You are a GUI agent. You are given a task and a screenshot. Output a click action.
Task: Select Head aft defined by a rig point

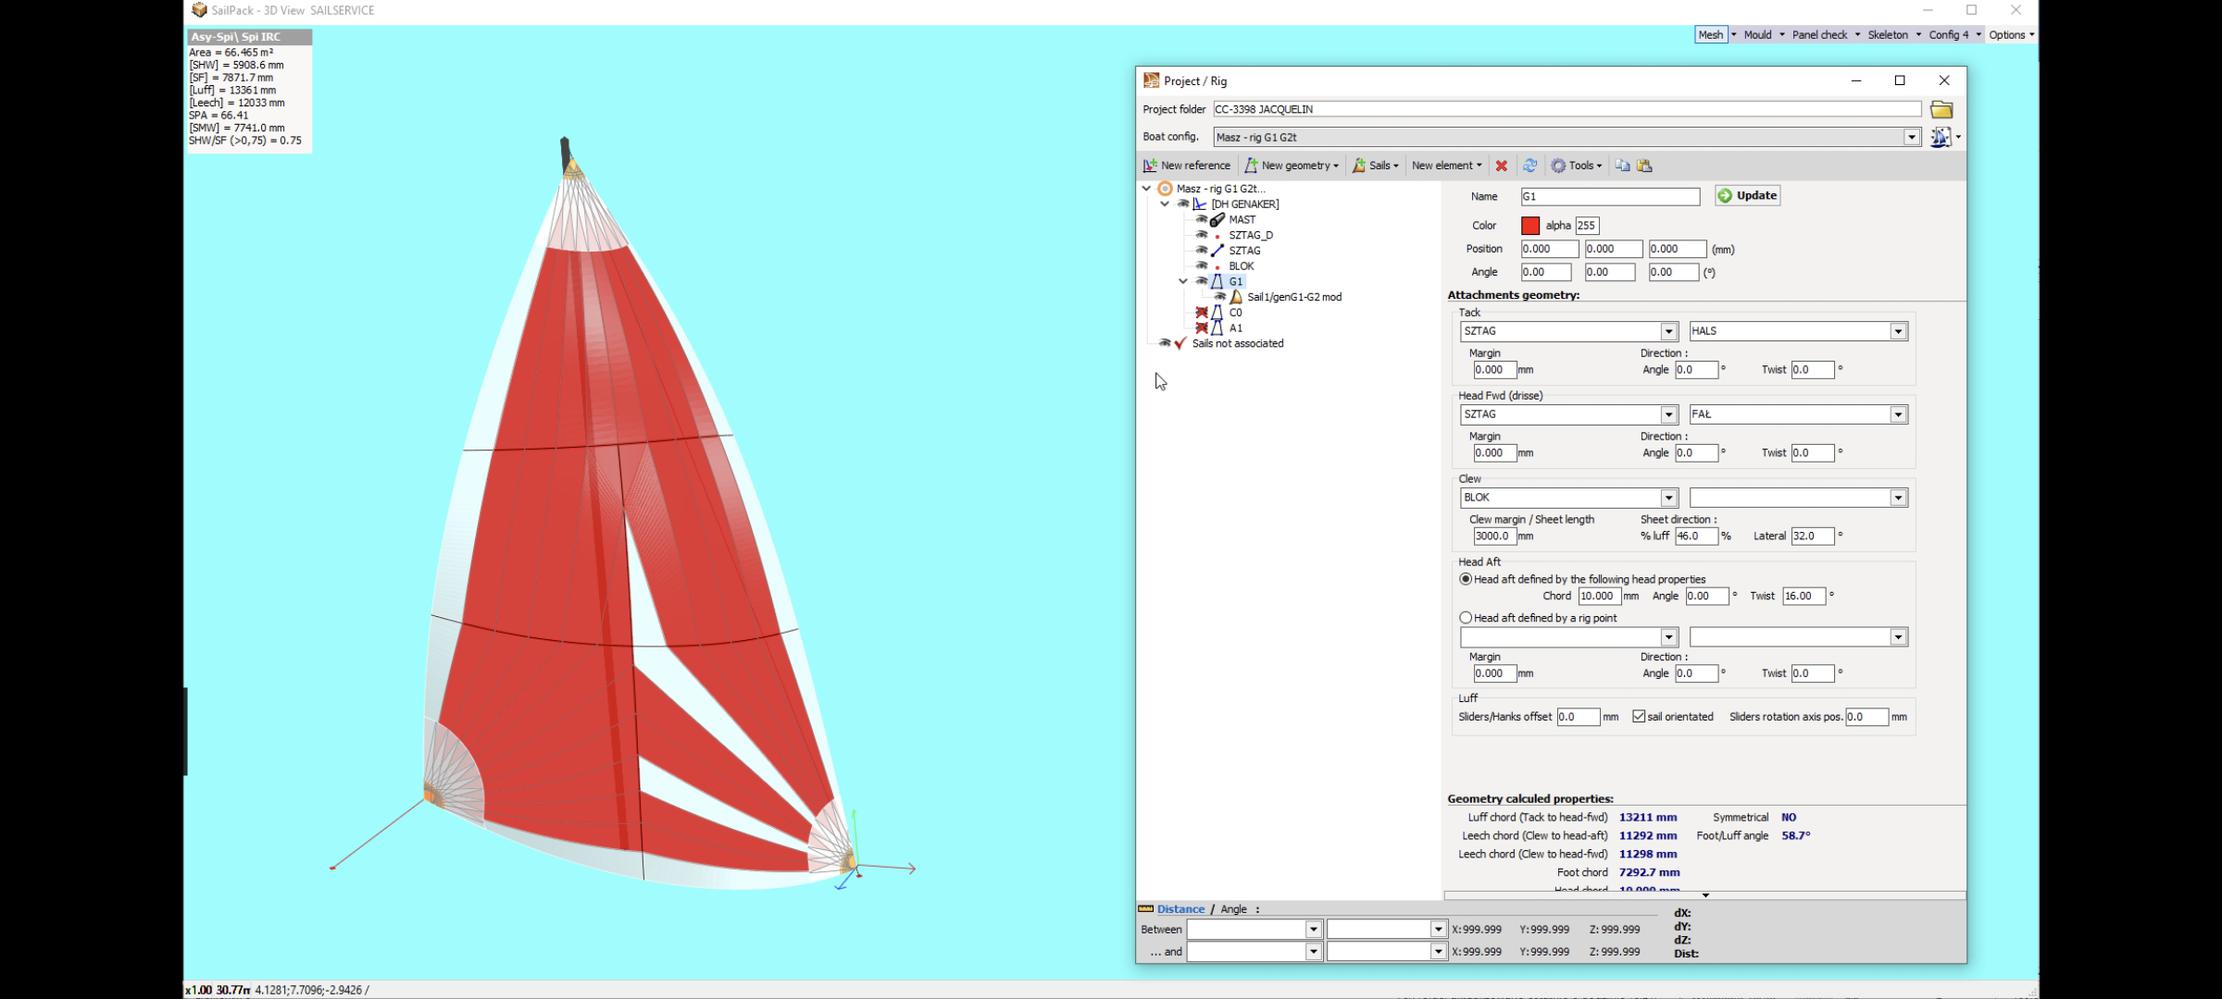click(1466, 618)
